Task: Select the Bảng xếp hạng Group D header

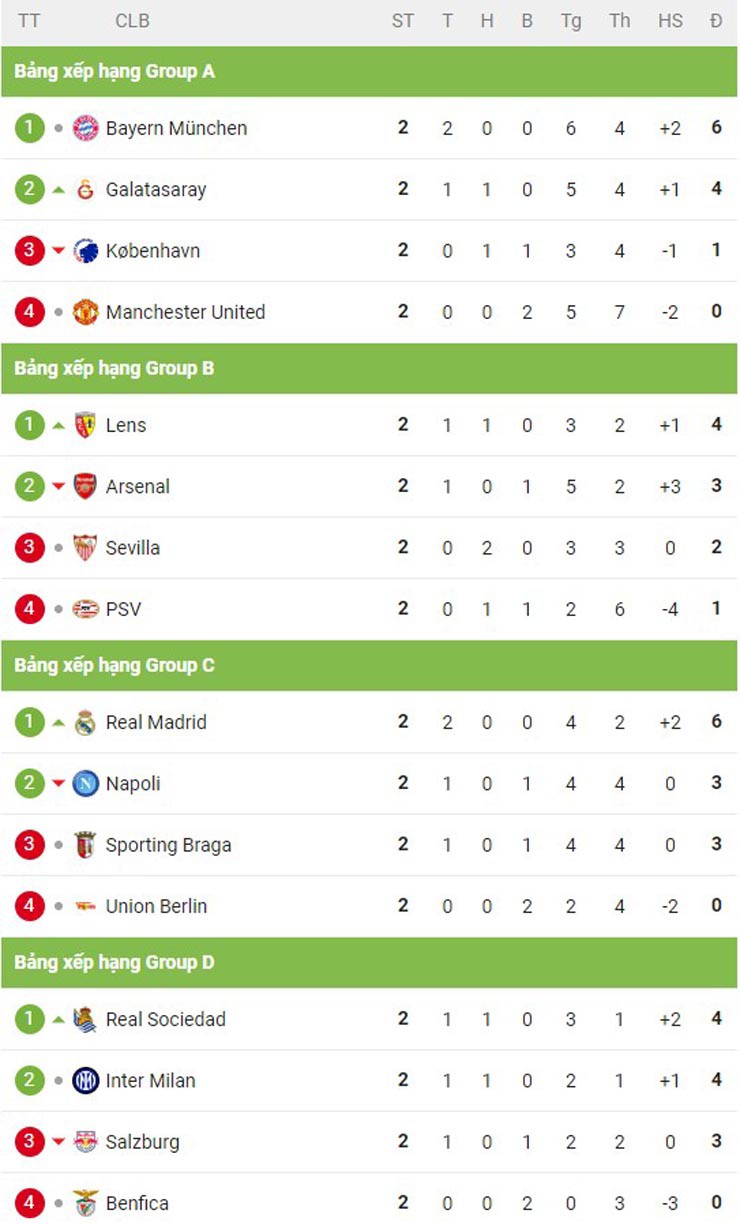Action: pyautogui.click(x=114, y=963)
